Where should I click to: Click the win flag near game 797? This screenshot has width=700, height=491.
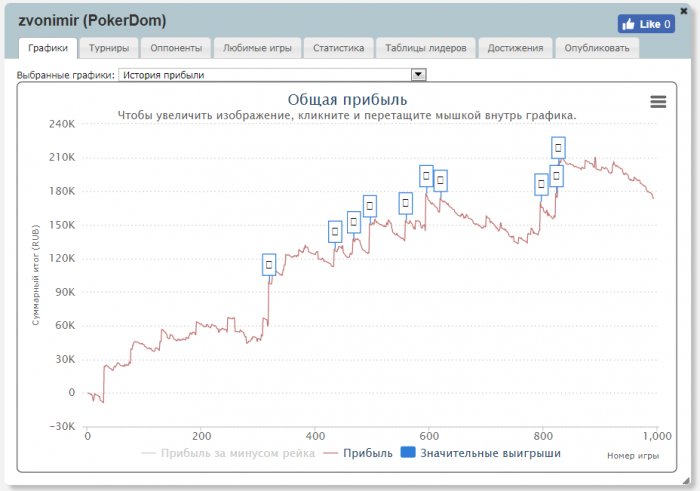pyautogui.click(x=542, y=184)
